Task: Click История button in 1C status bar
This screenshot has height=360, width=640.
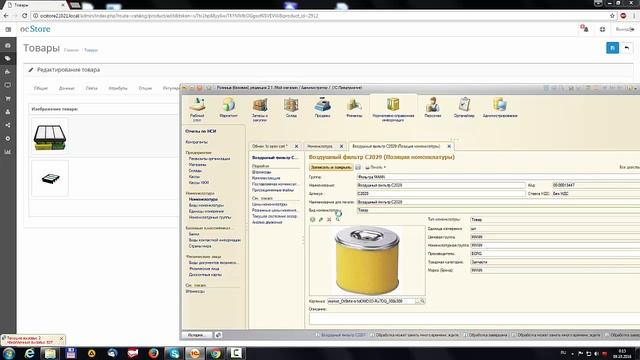Action: click(x=197, y=335)
